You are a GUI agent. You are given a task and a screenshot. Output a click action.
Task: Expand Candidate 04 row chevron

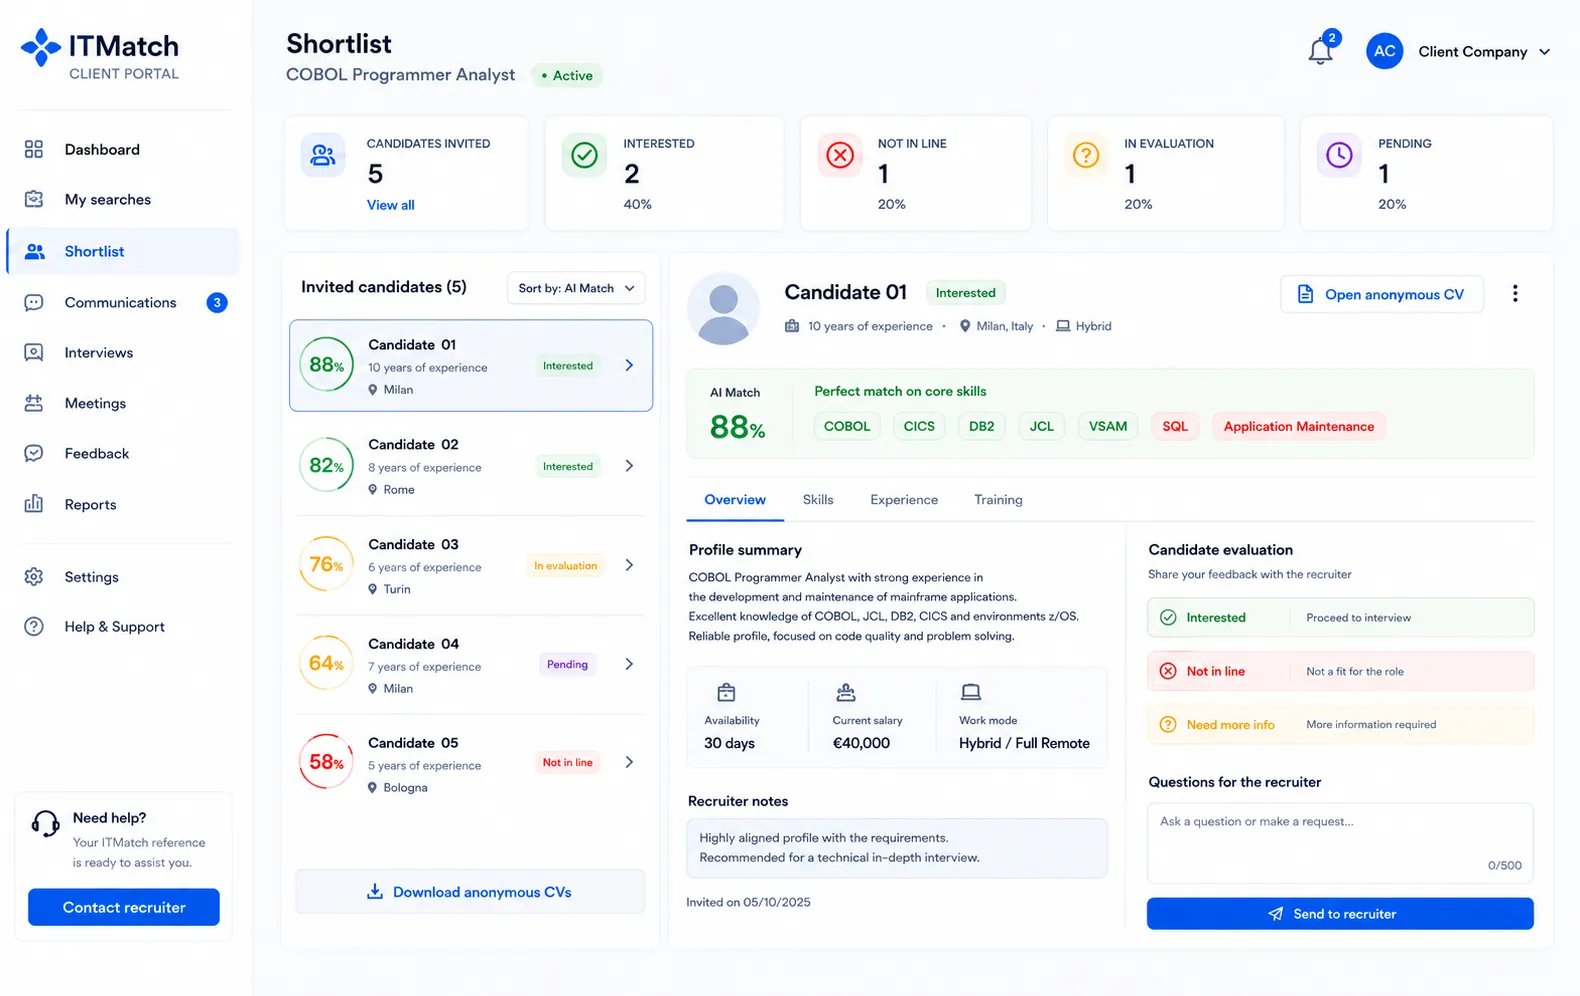(x=629, y=664)
